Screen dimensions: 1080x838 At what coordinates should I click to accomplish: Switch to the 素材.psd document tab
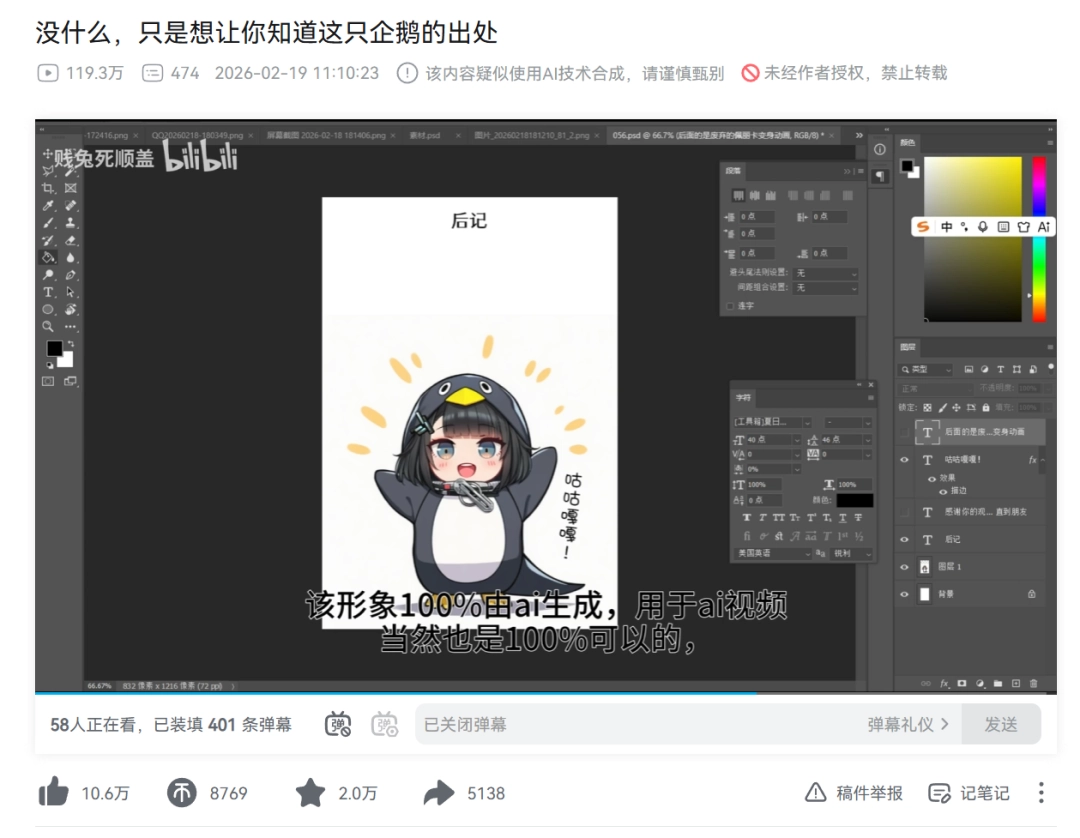424,134
